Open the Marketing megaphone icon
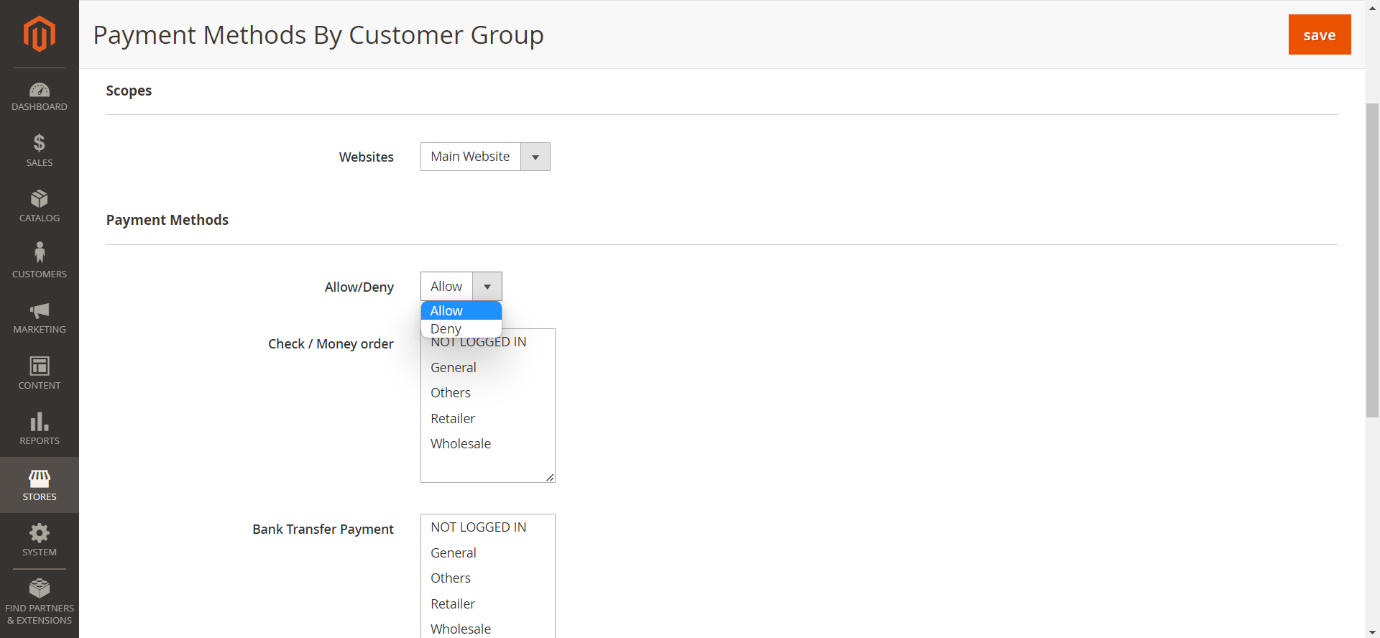 pyautogui.click(x=39, y=310)
